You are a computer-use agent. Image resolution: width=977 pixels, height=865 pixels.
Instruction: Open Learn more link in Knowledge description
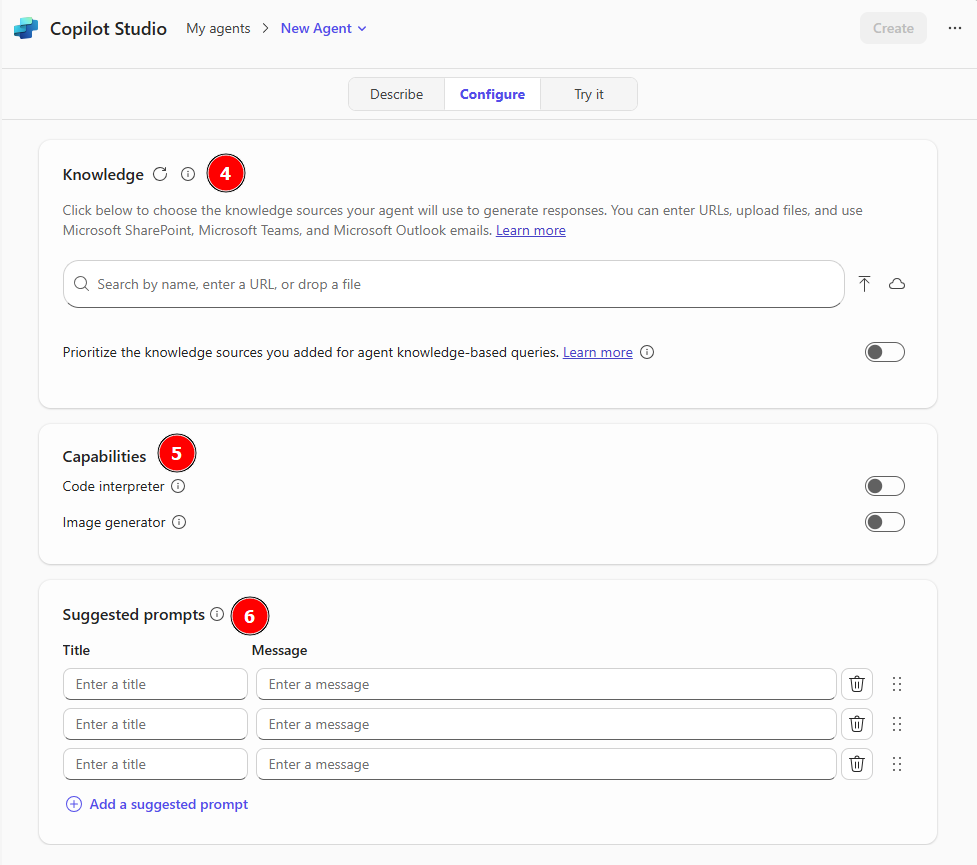(x=530, y=231)
